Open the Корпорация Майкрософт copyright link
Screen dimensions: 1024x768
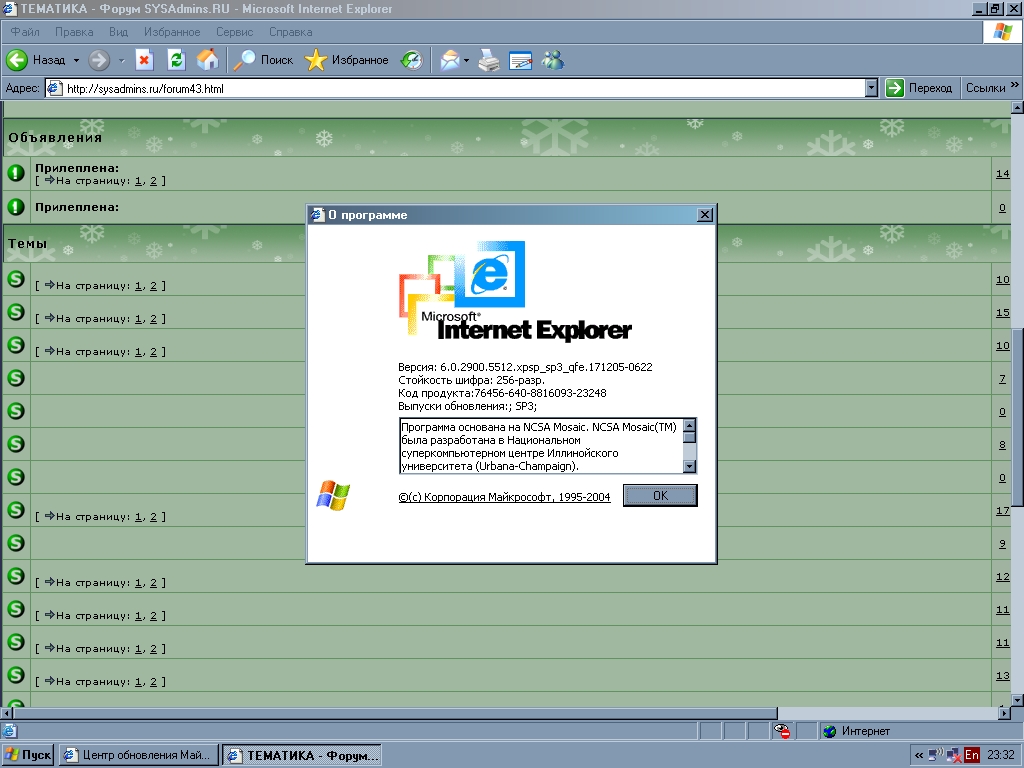(504, 497)
